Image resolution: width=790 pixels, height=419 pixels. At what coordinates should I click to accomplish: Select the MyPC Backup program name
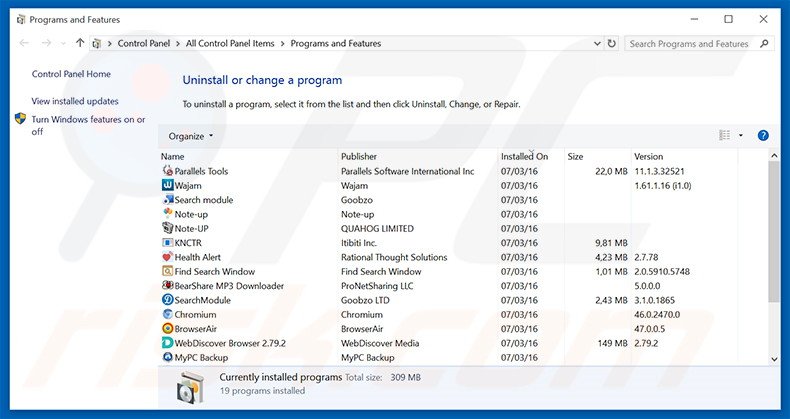click(x=201, y=357)
